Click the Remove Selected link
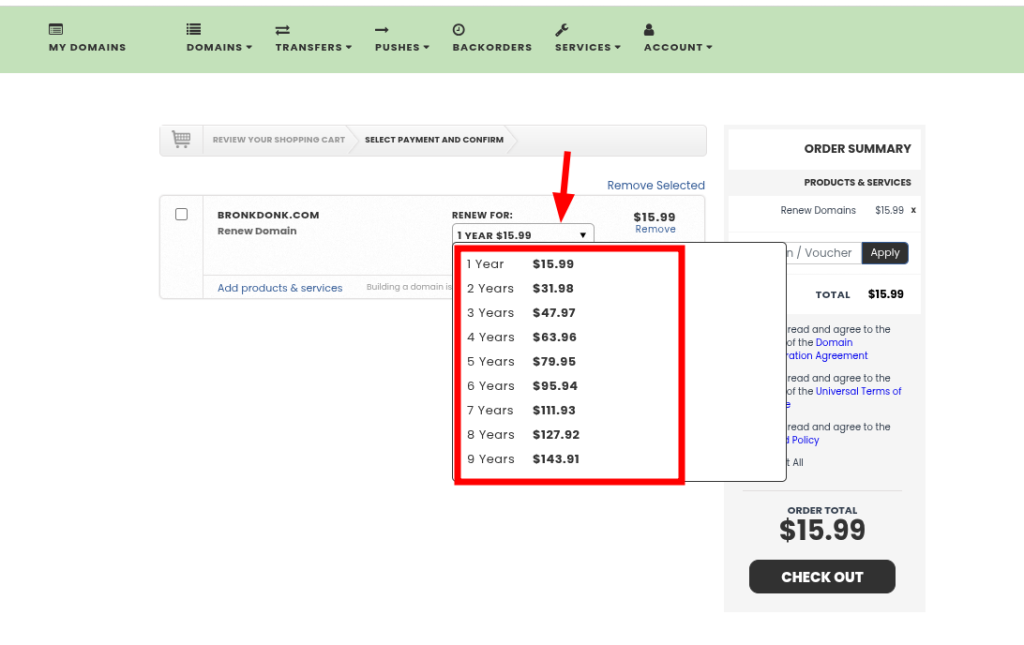 click(x=656, y=185)
